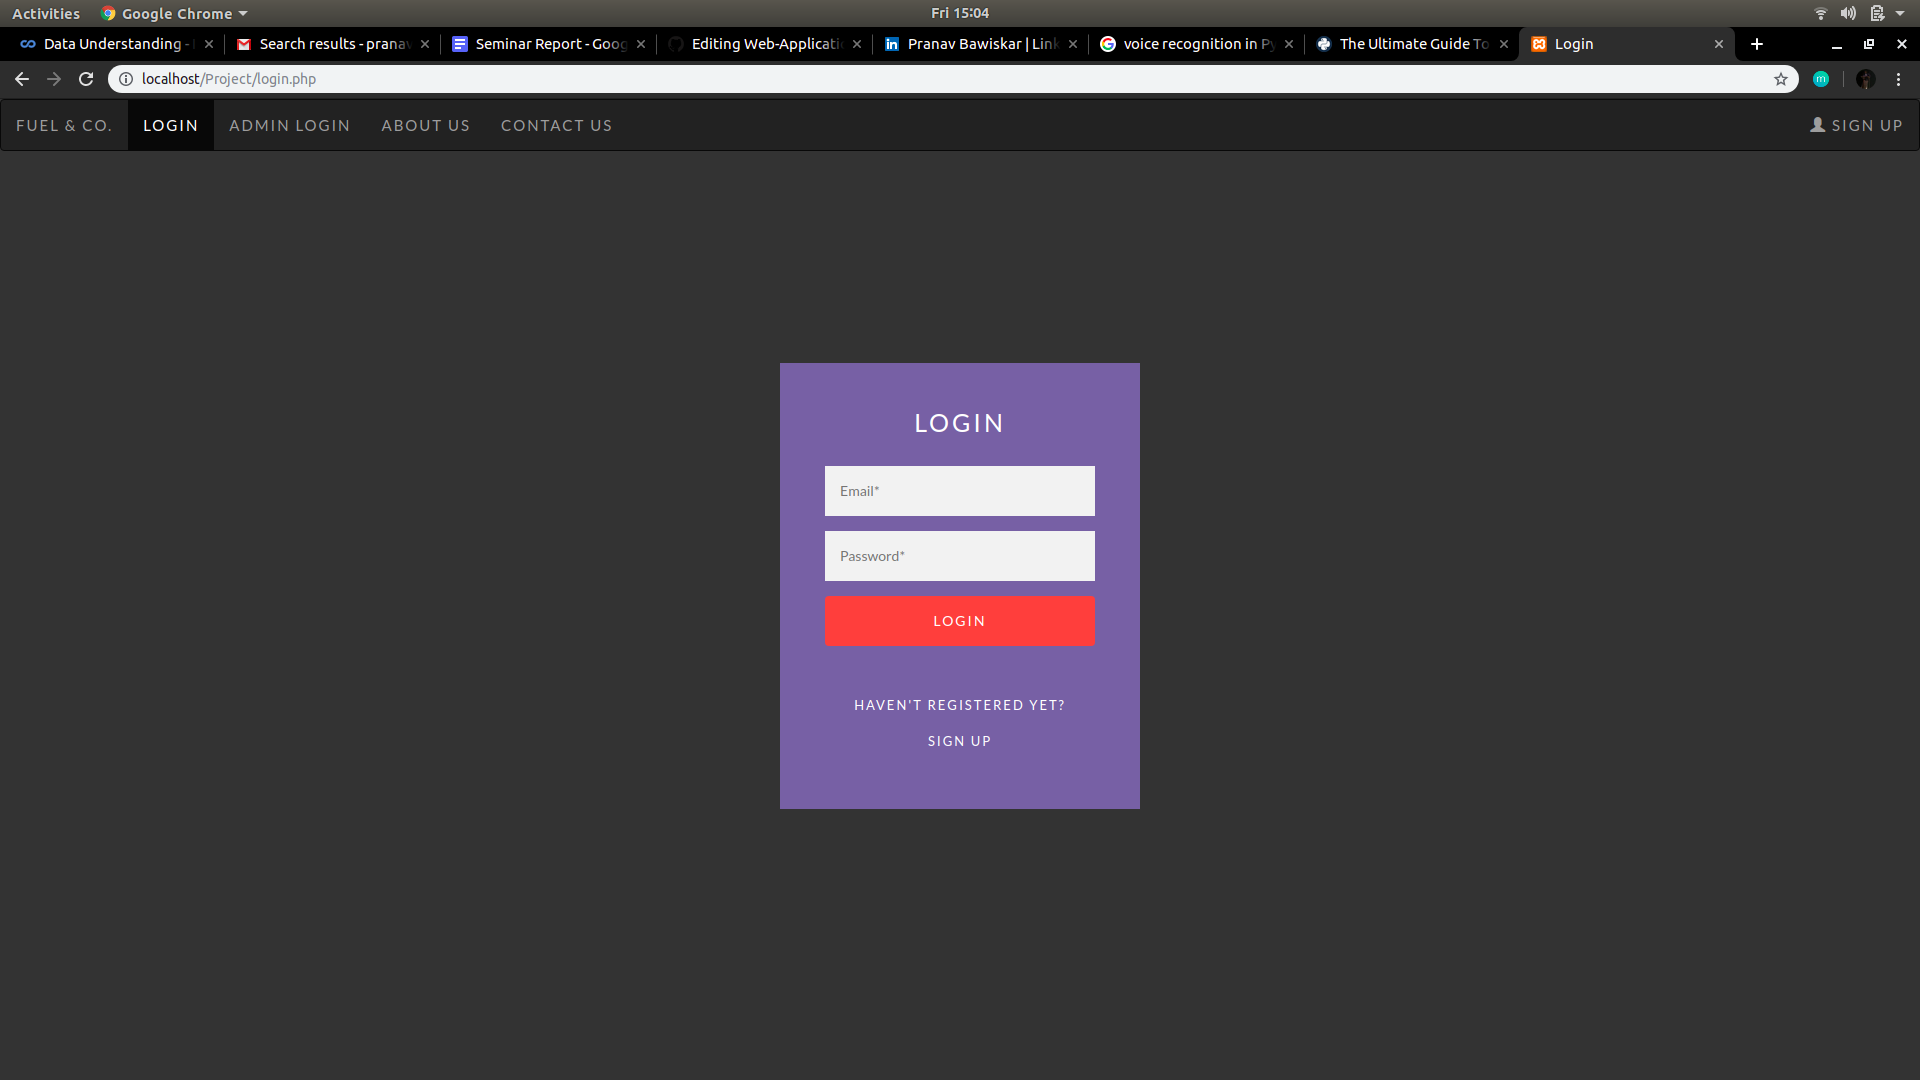Click the browser back arrow
The image size is (1920, 1080).
(22, 79)
